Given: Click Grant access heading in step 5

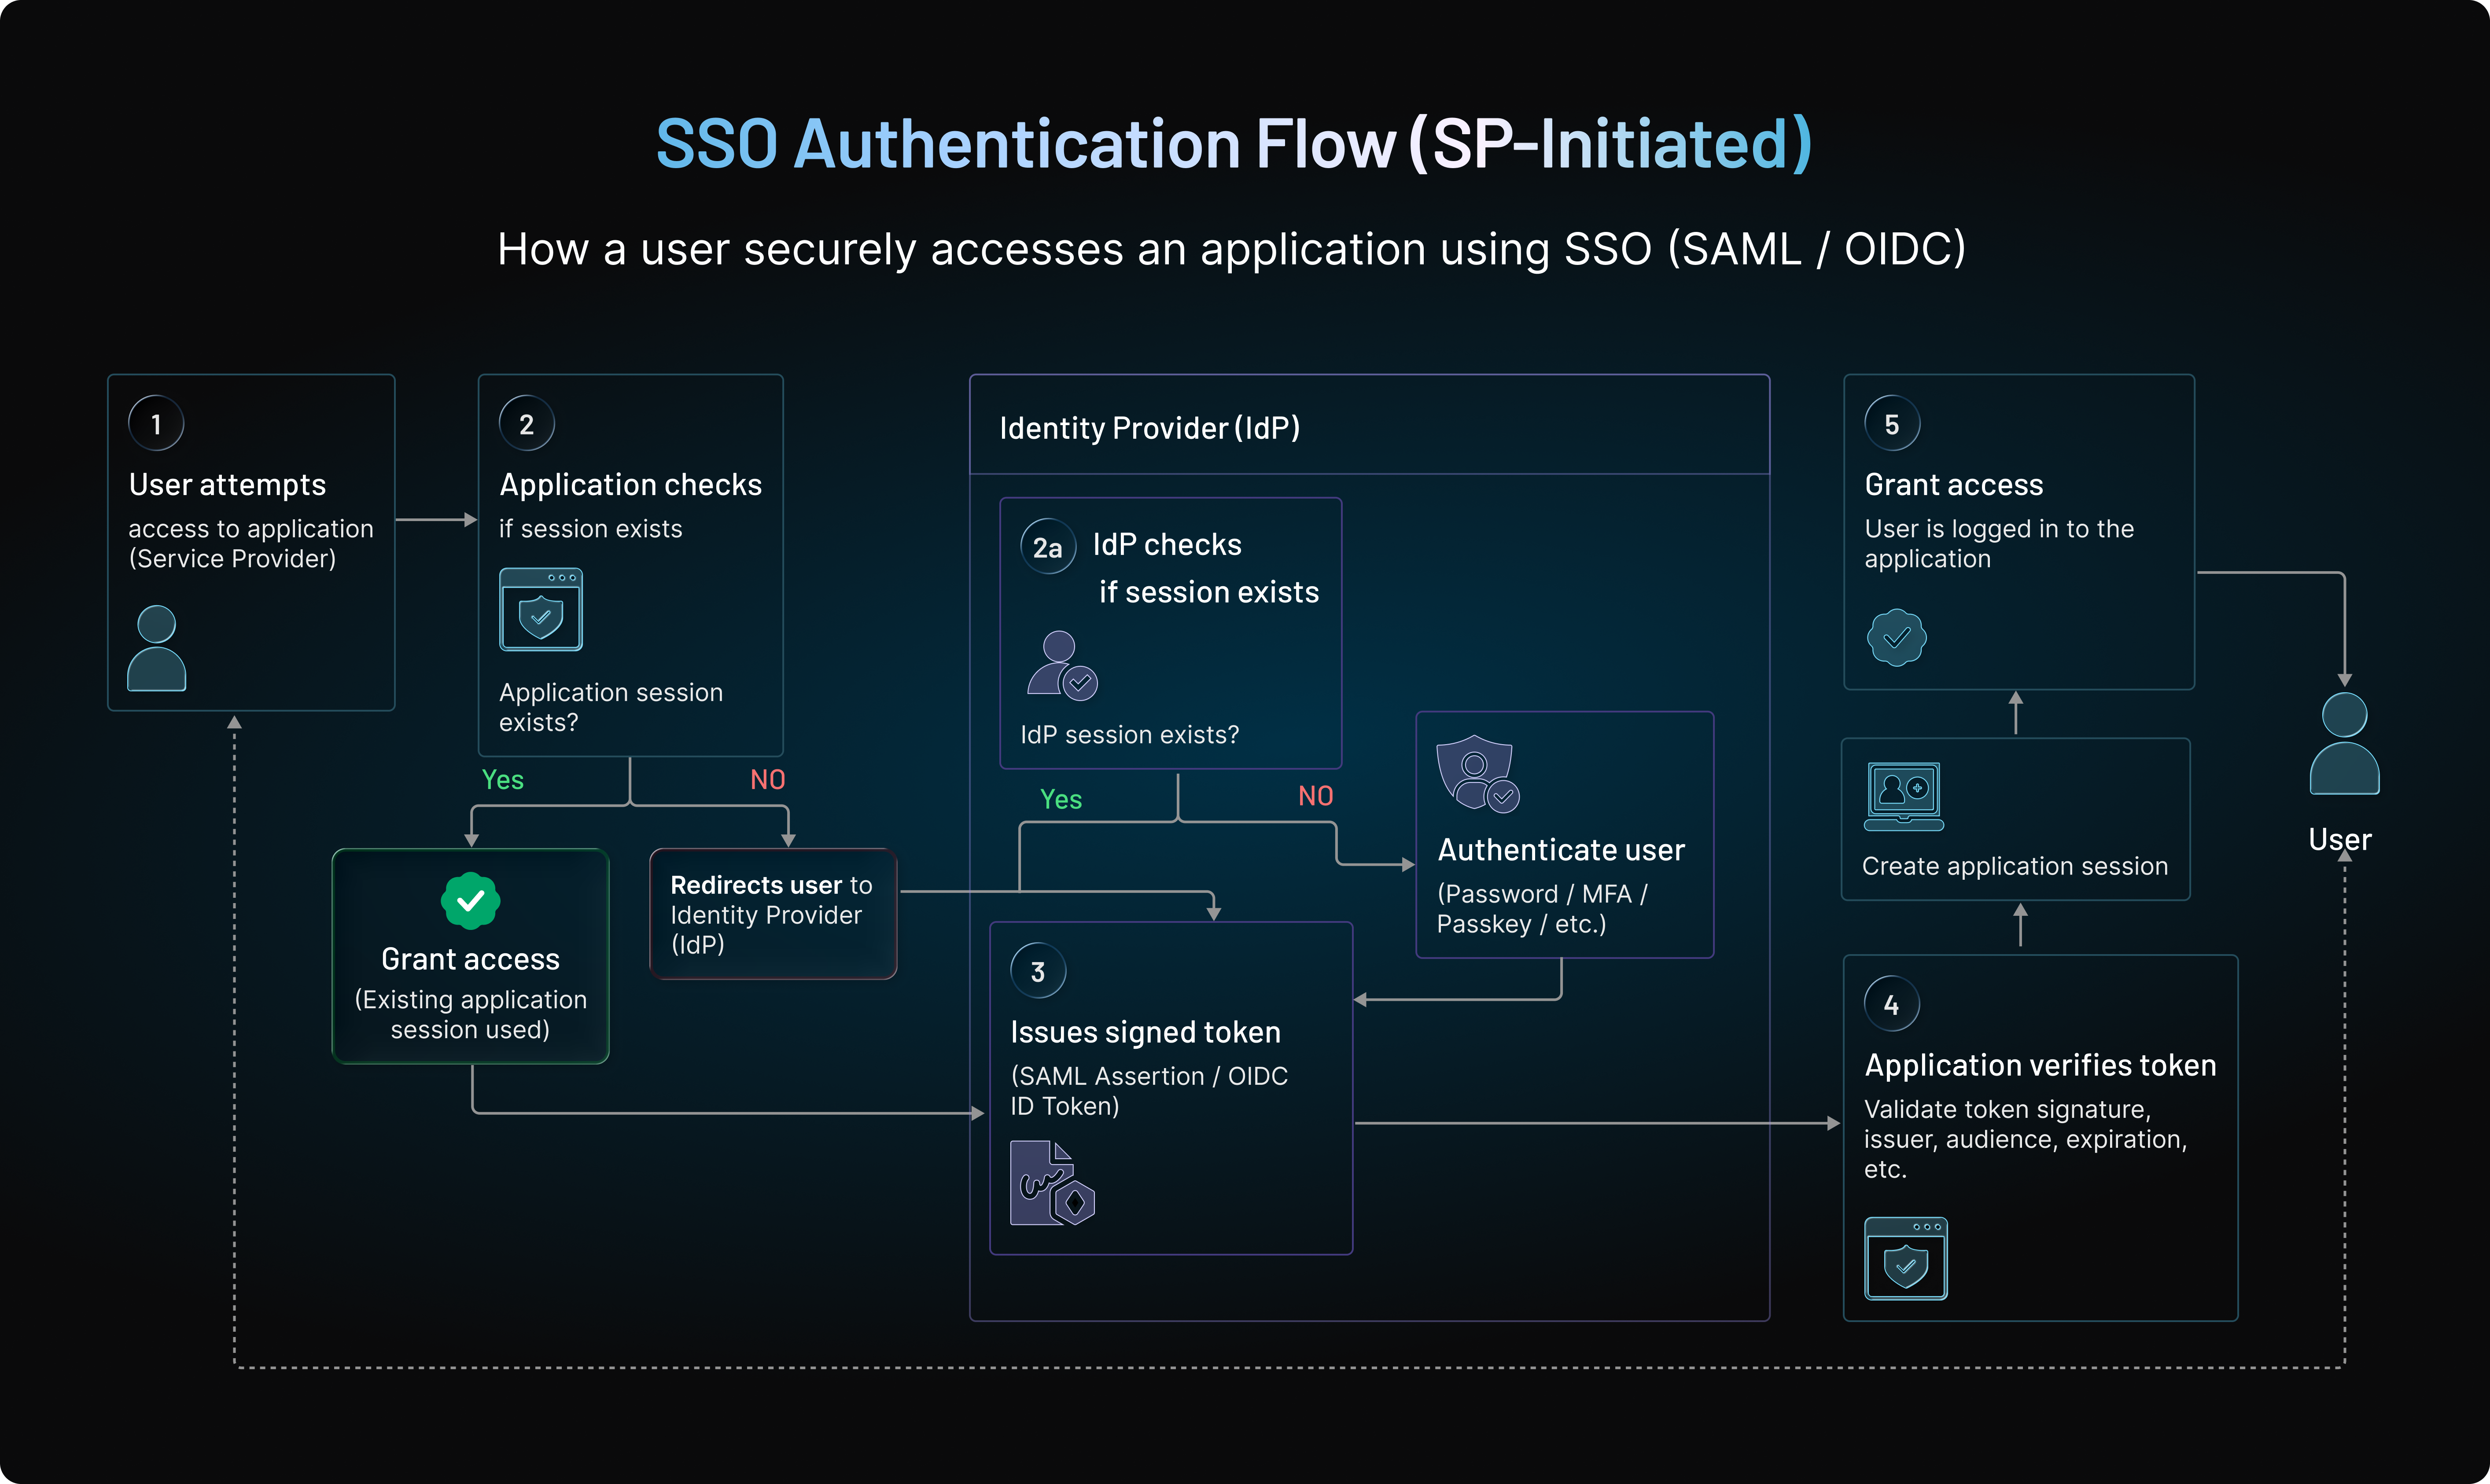Looking at the screenshot, I should (1954, 484).
